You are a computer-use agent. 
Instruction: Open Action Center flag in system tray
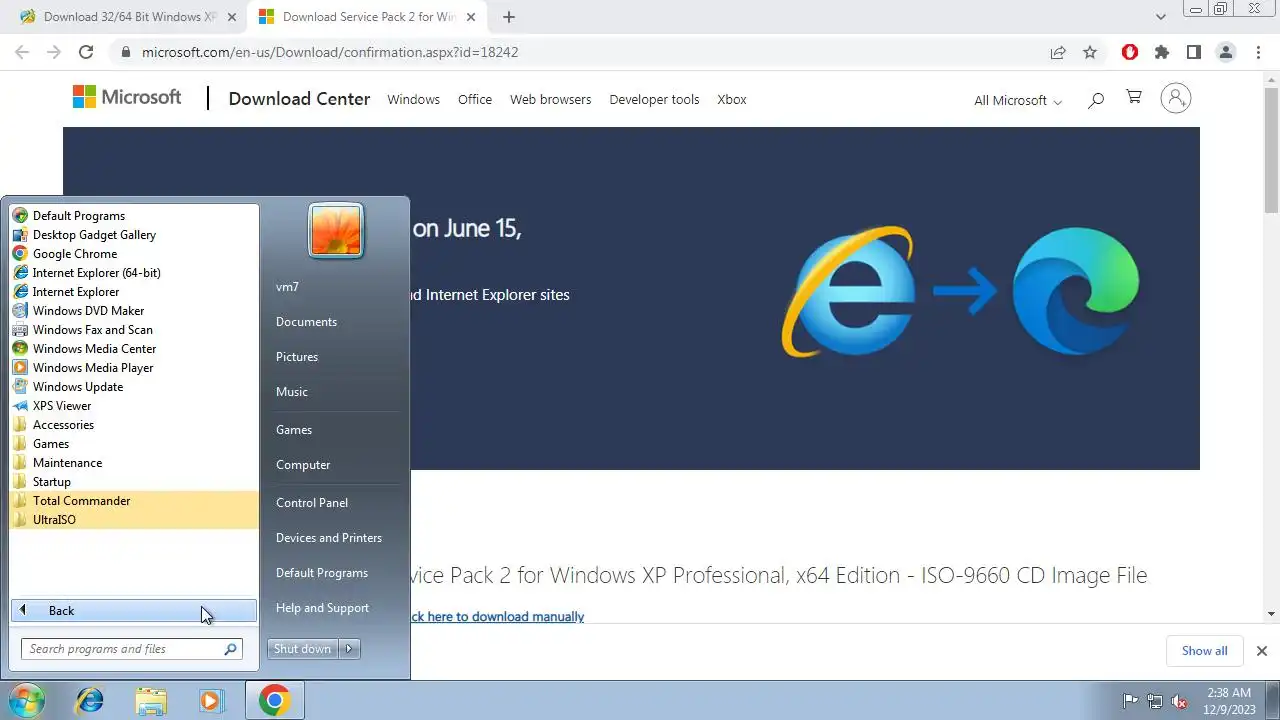[x=1130, y=701]
